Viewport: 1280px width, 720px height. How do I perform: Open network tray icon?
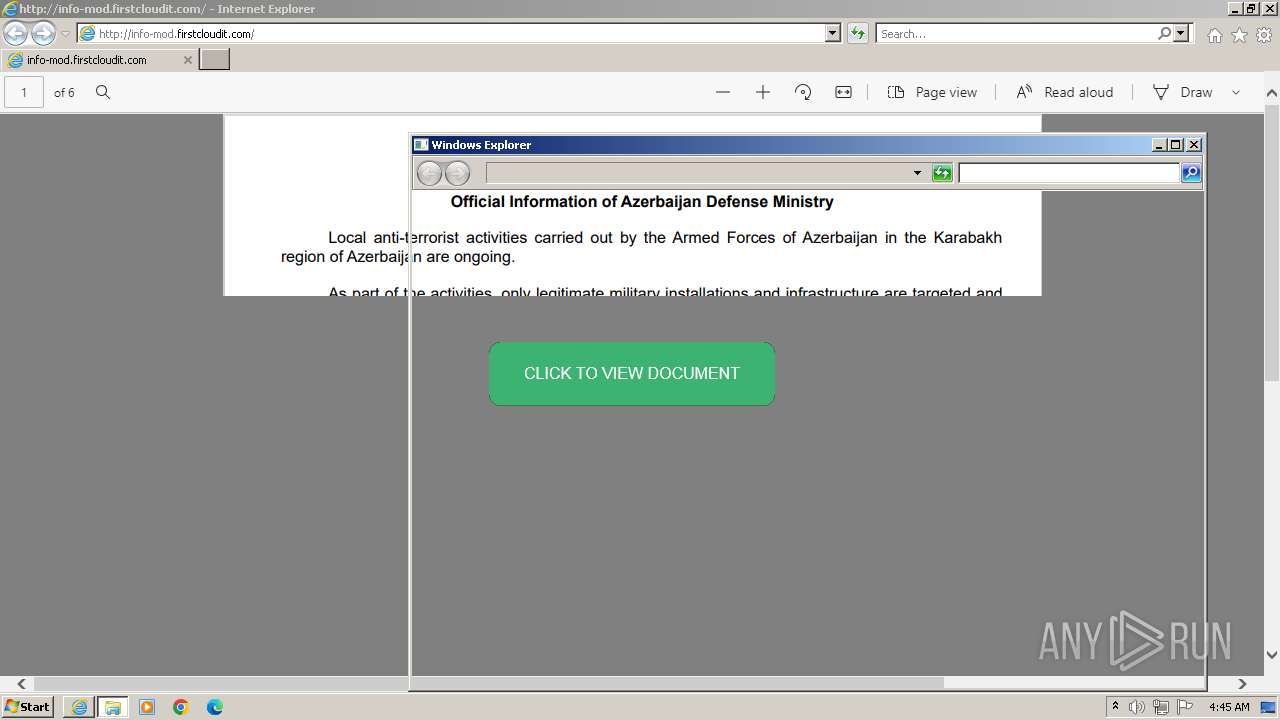1161,707
